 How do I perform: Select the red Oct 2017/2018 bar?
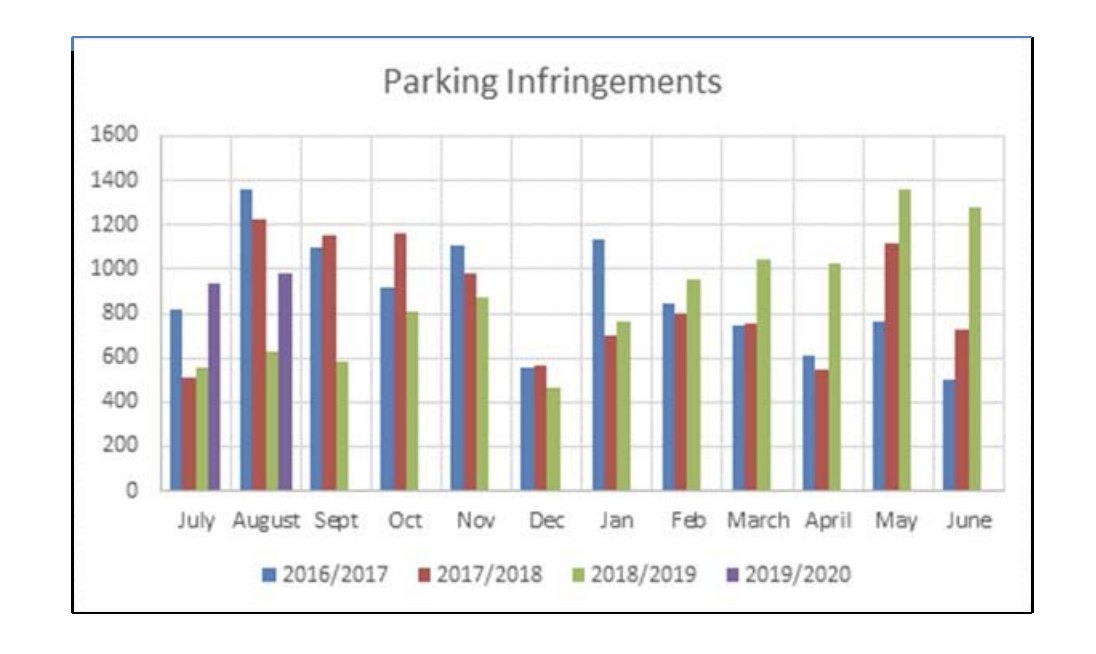[400, 362]
